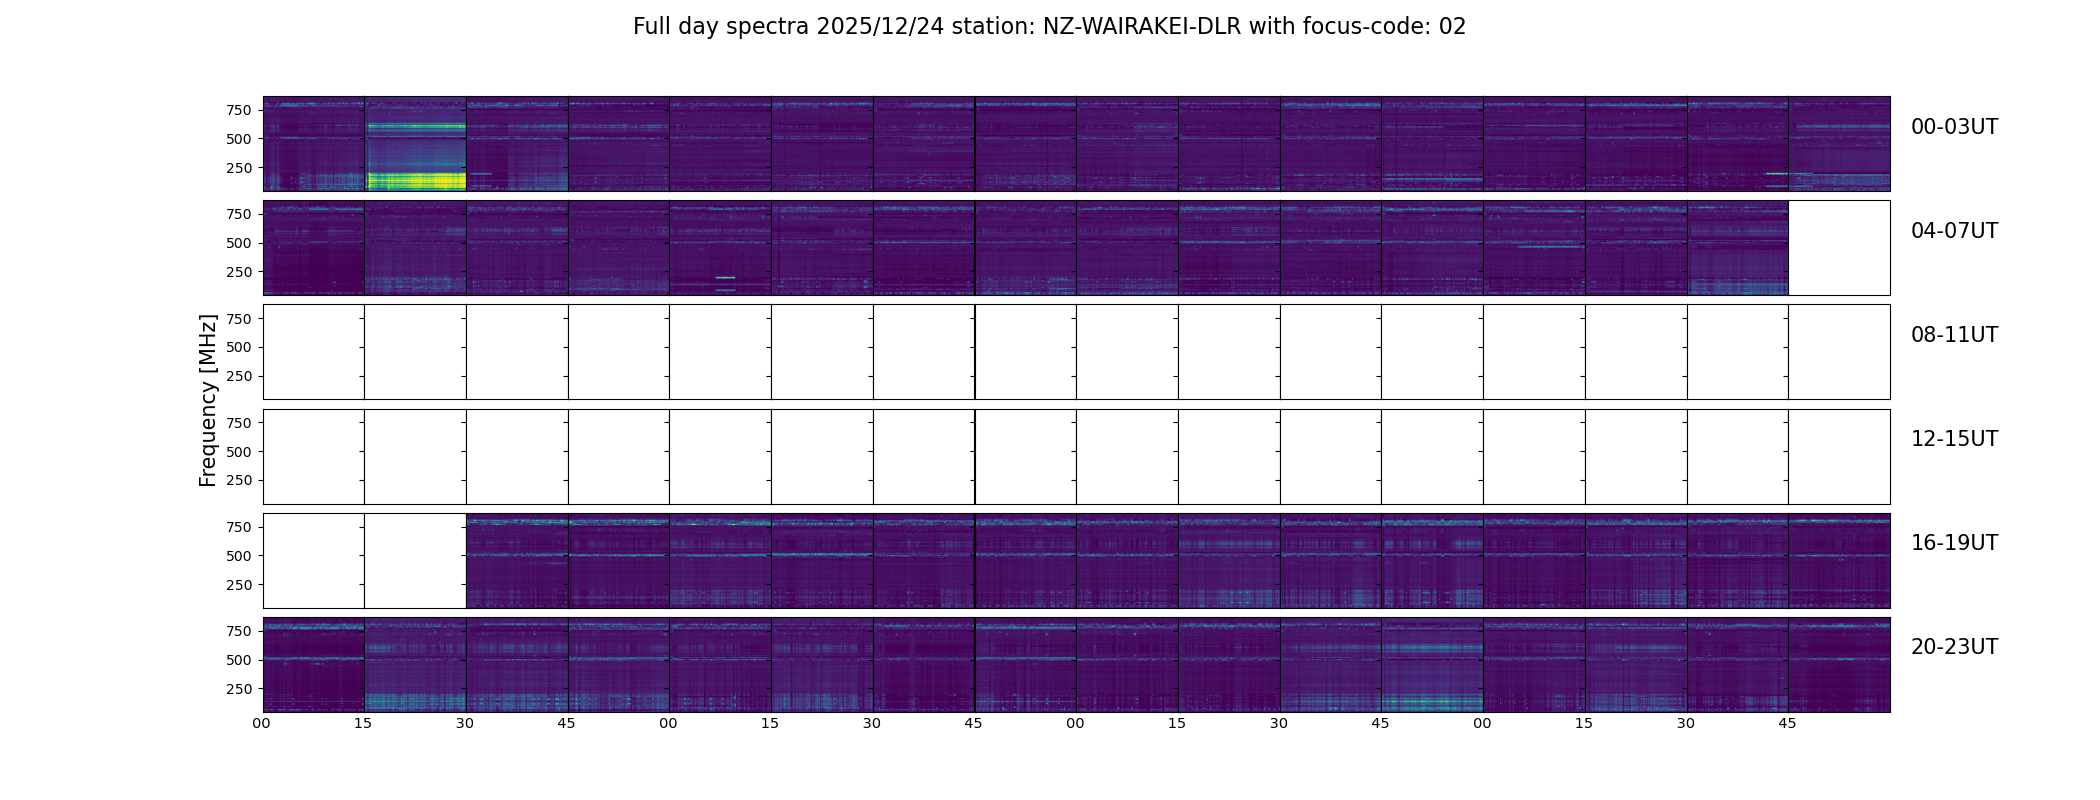Select the '00-03UT' row label
This screenshot has width=2100, height=800.
[x=1954, y=127]
